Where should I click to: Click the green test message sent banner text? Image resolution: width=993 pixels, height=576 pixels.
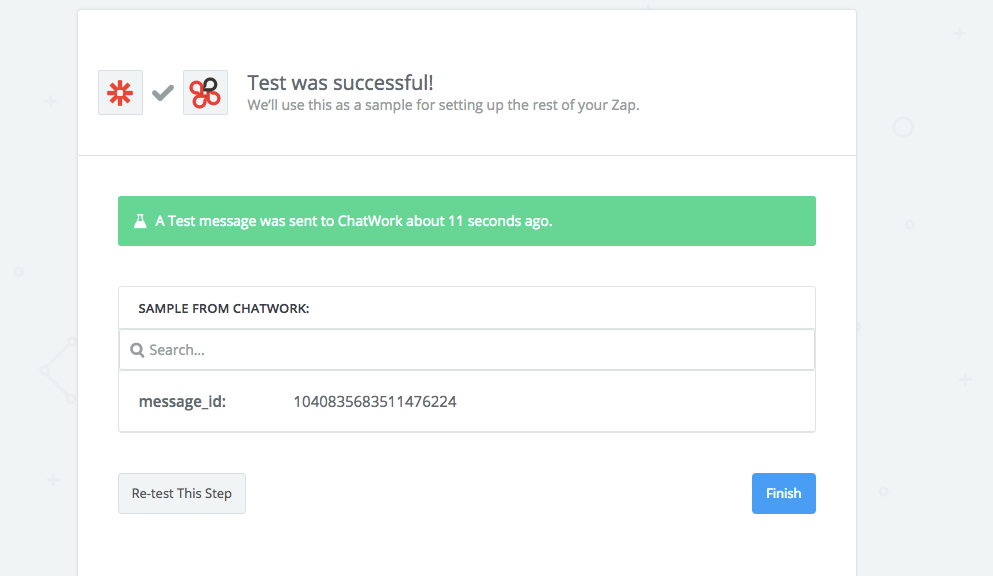(353, 221)
